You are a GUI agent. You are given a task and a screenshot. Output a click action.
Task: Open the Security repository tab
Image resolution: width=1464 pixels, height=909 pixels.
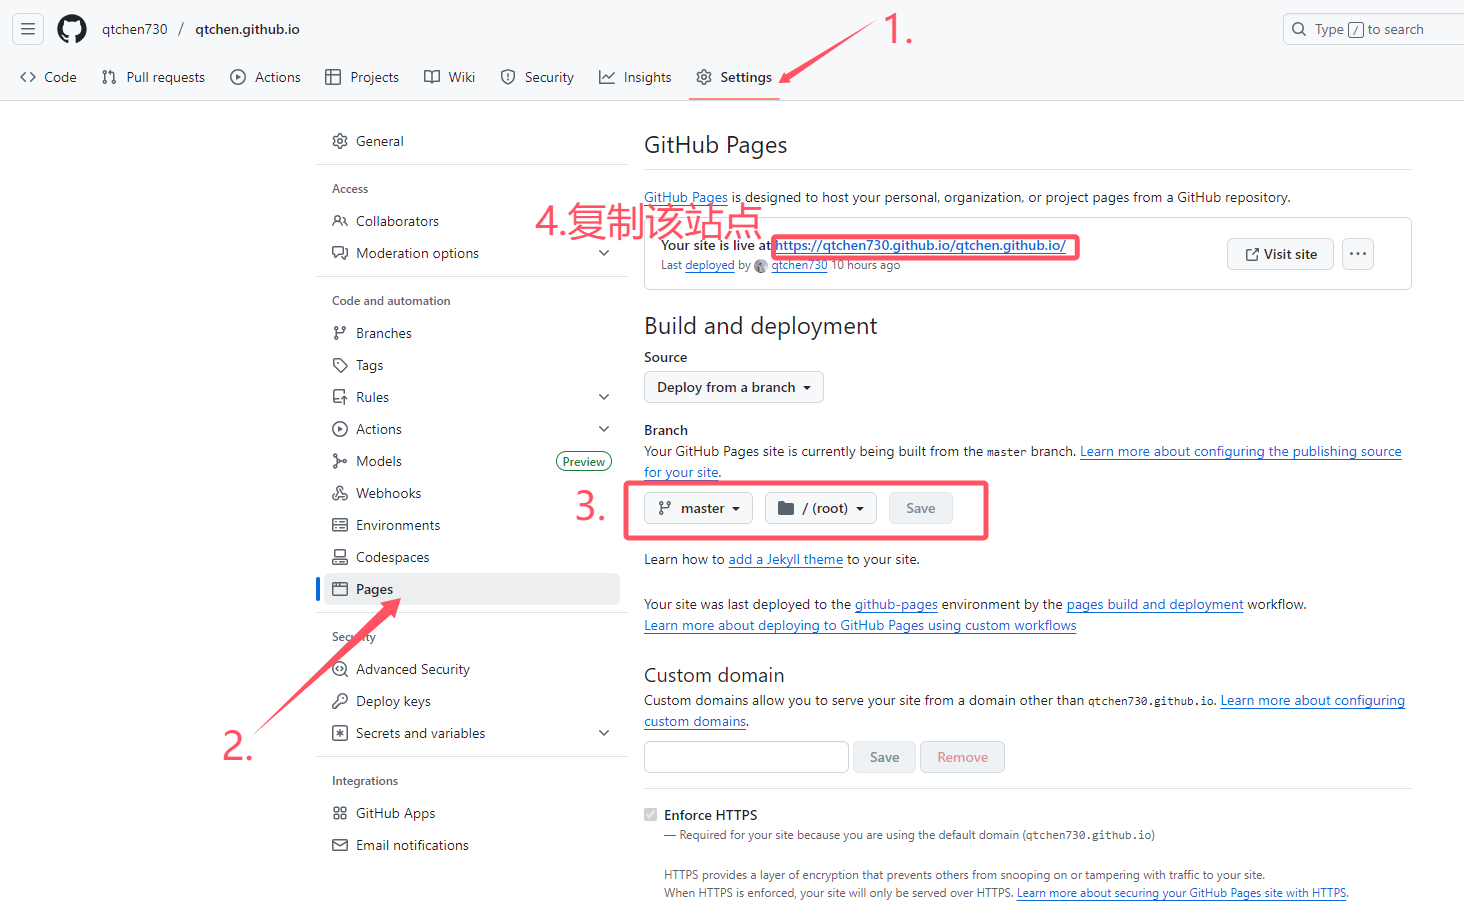click(x=537, y=77)
